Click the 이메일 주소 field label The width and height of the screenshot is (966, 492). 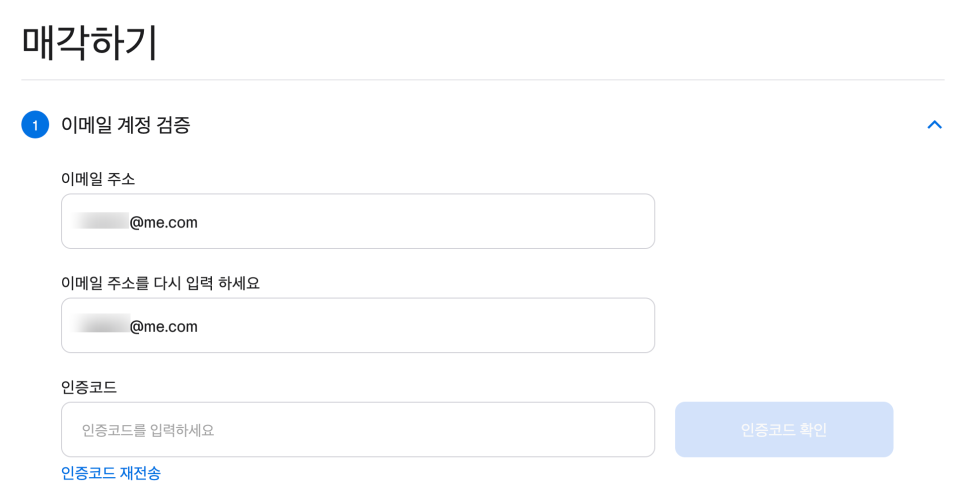(x=98, y=179)
